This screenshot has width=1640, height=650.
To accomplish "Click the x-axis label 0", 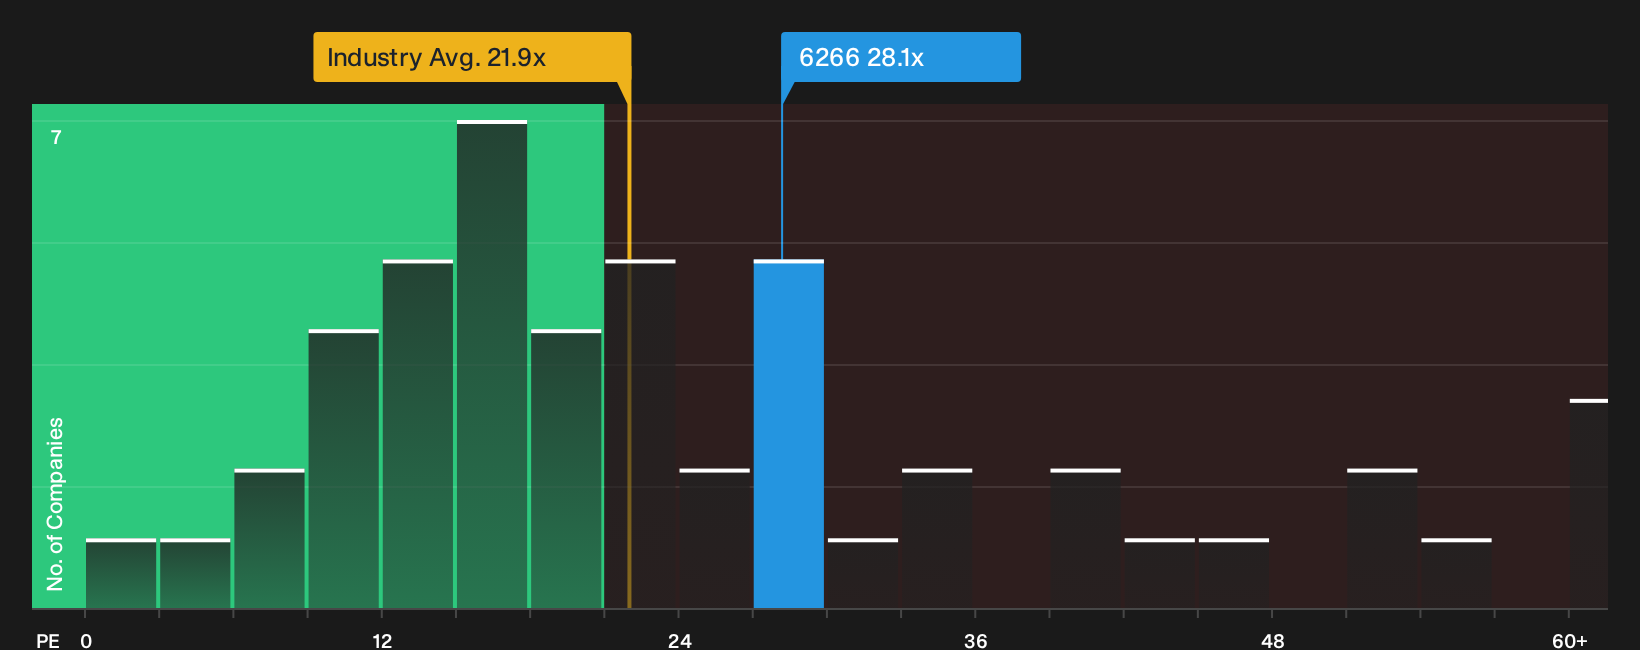I will 86,640.
